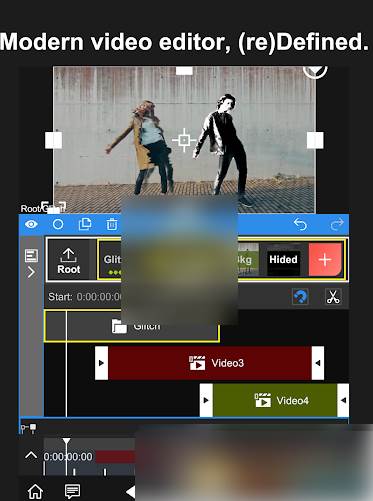Viewport: 373px width, 501px height.
Task: Duplicate the layer with the copy icon
Action: pyautogui.click(x=85, y=224)
